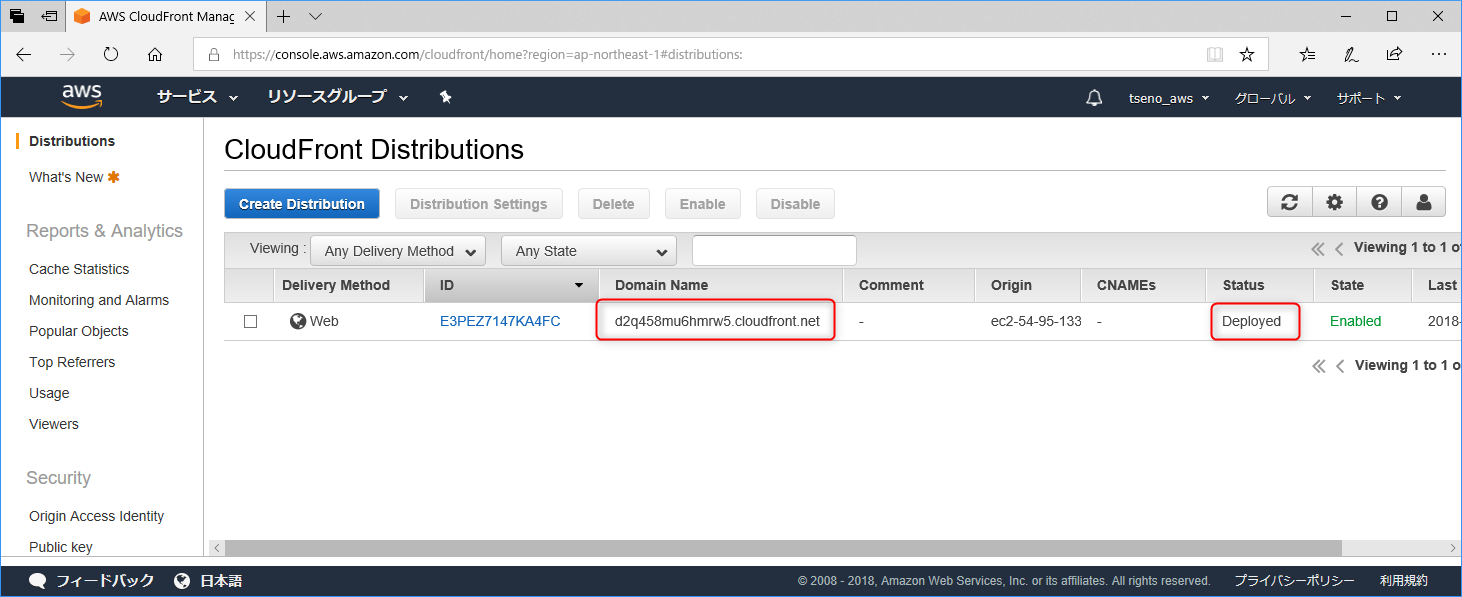Go to first page double-arrow below table
Image resolution: width=1462 pixels, height=597 pixels.
pyautogui.click(x=1319, y=366)
